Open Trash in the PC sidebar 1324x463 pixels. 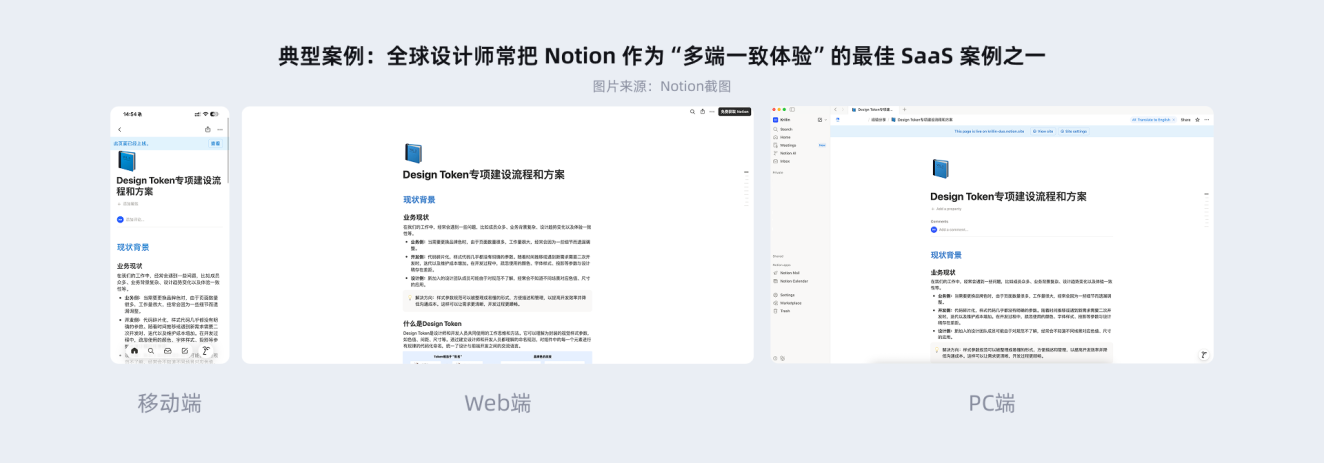tap(785, 311)
